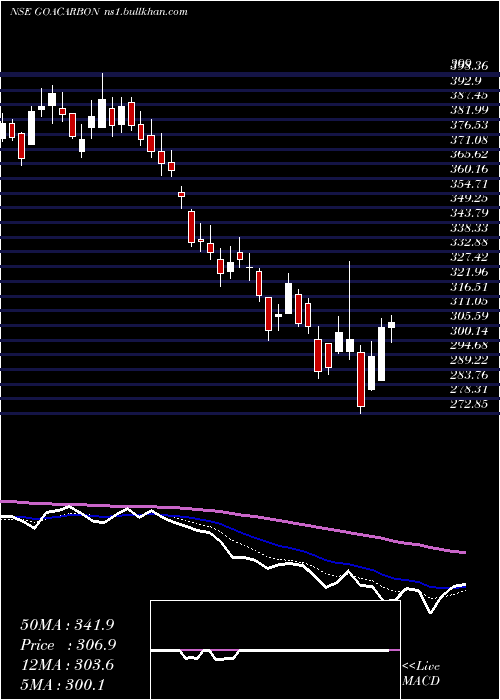Viewport: 500px width, 700px height.
Task: Click the 278.31 price axis label
Action: [x=468, y=390]
